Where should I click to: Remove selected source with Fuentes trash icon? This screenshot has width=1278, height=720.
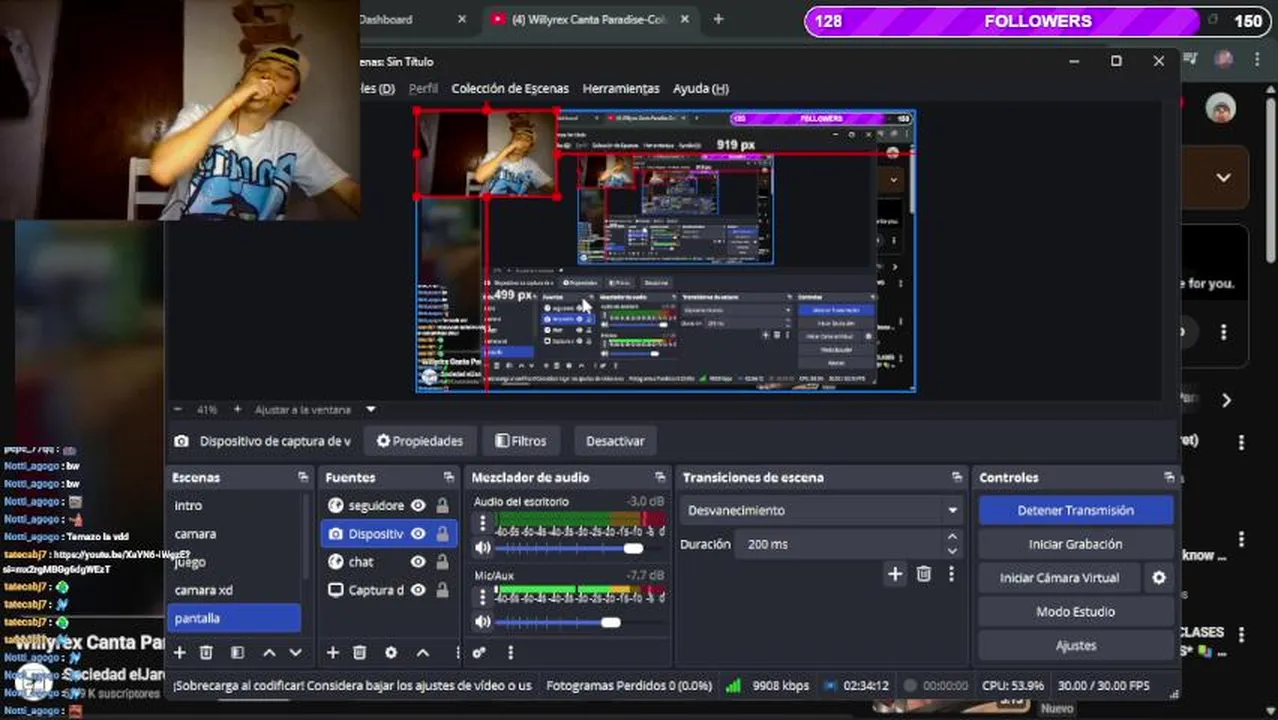point(359,653)
